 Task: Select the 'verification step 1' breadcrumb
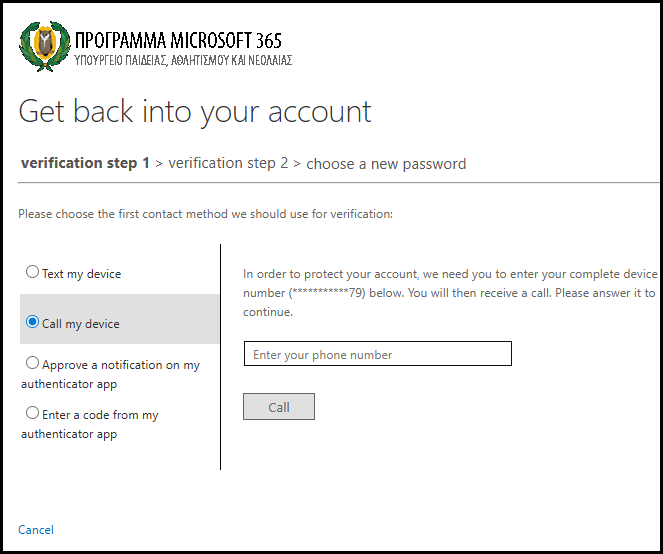pos(85,163)
